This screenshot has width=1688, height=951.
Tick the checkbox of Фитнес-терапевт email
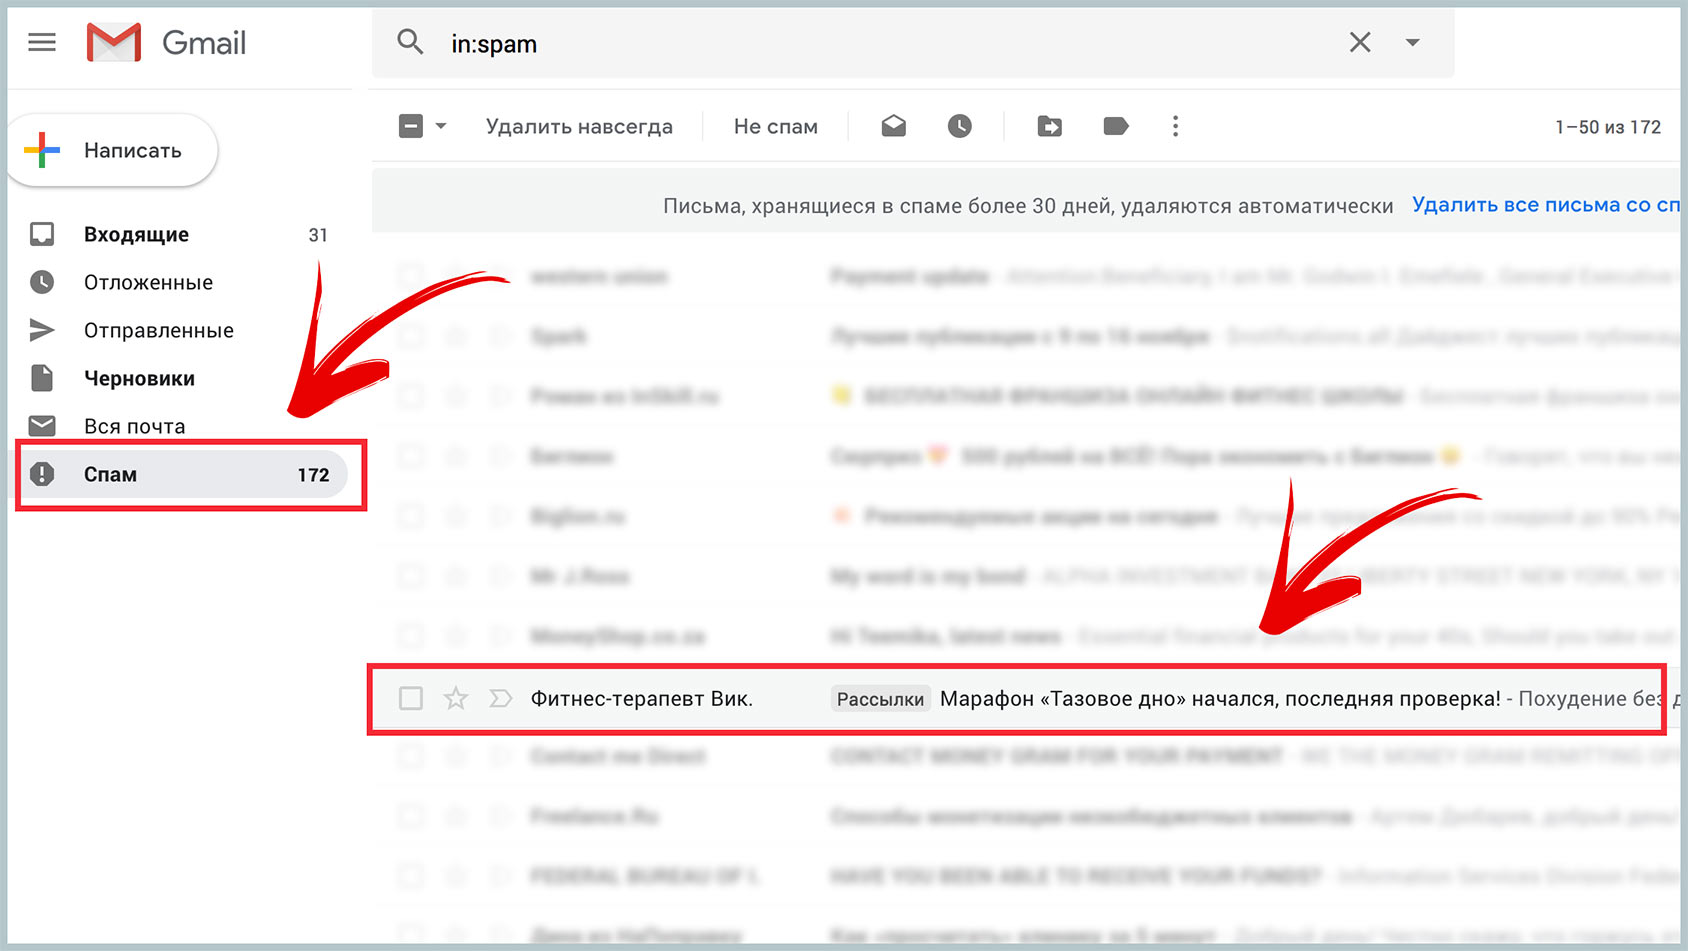point(411,698)
